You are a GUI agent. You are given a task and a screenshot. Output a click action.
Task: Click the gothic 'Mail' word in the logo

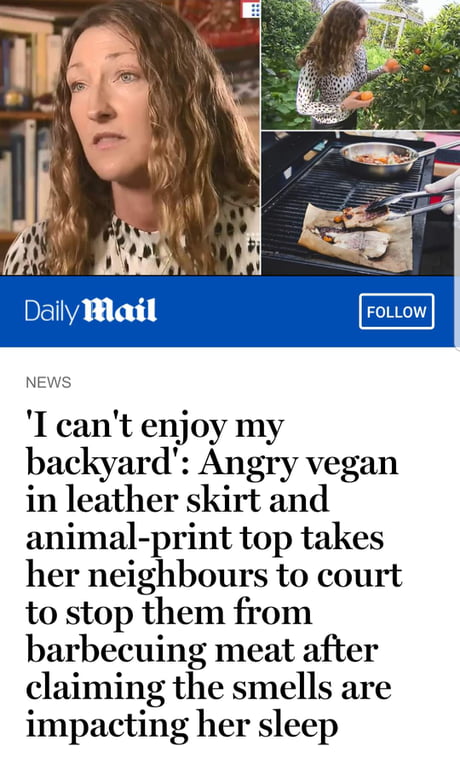tap(120, 310)
